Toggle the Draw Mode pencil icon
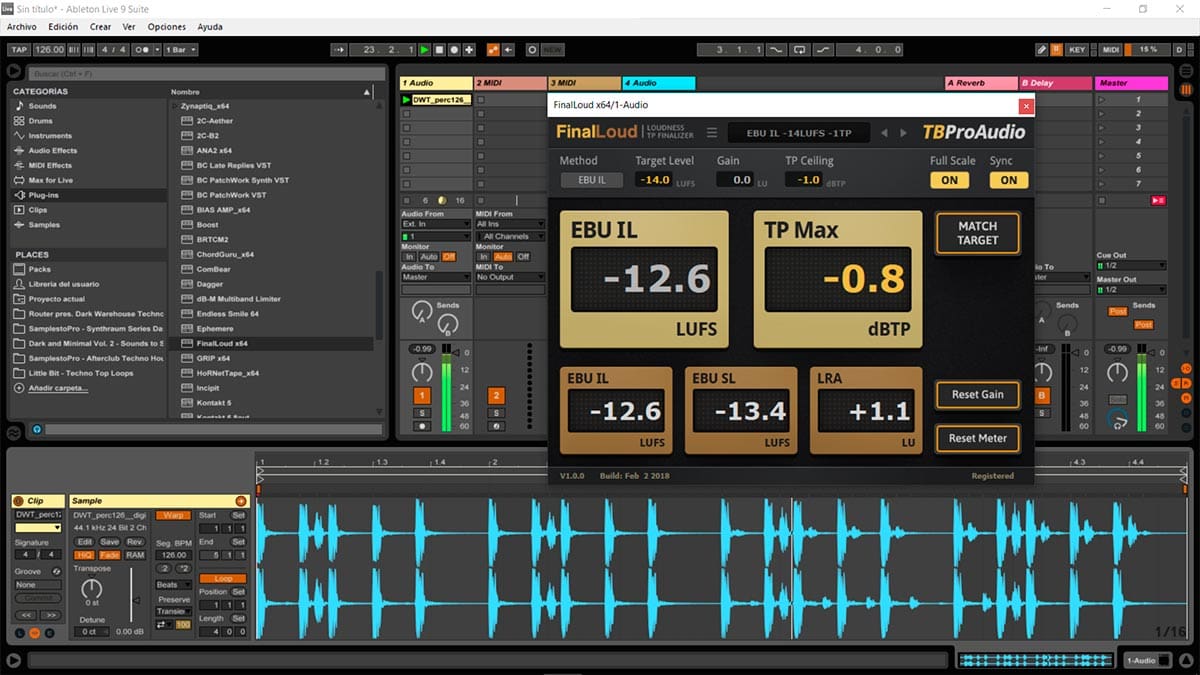The height and width of the screenshot is (675, 1200). pos(1041,49)
